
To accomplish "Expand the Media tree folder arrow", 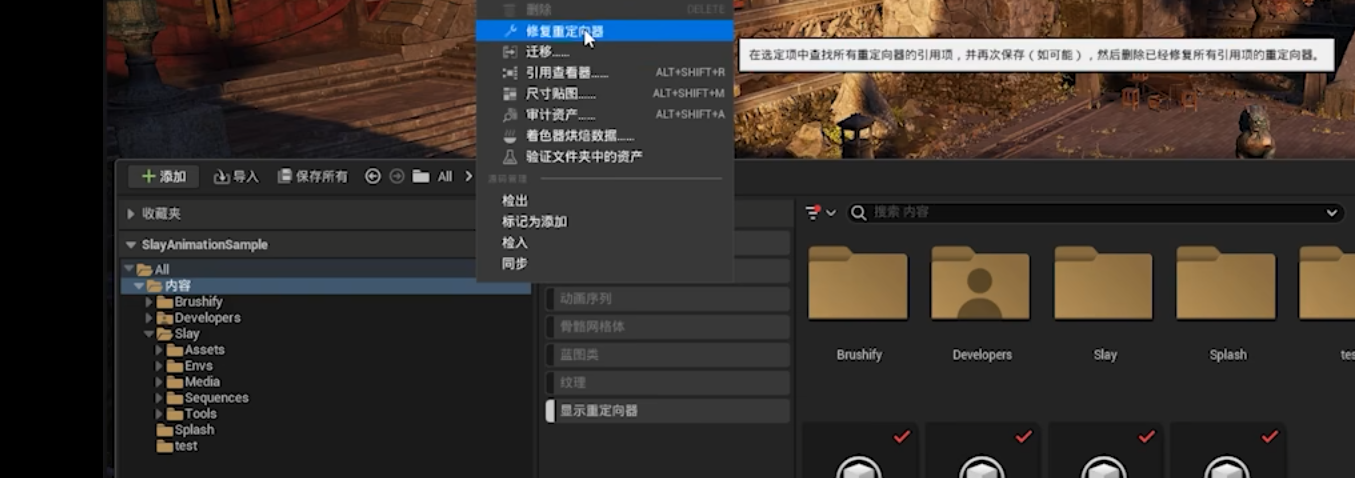I will 159,382.
